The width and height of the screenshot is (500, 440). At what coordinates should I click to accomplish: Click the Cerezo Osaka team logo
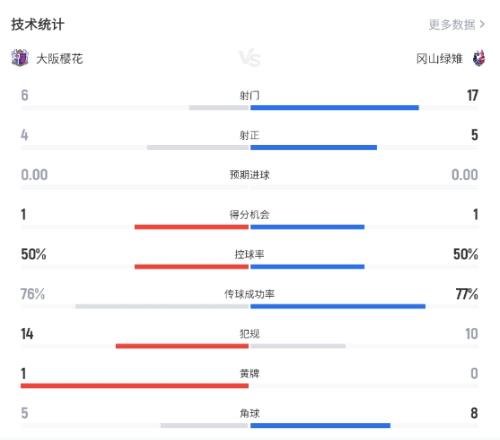20,58
